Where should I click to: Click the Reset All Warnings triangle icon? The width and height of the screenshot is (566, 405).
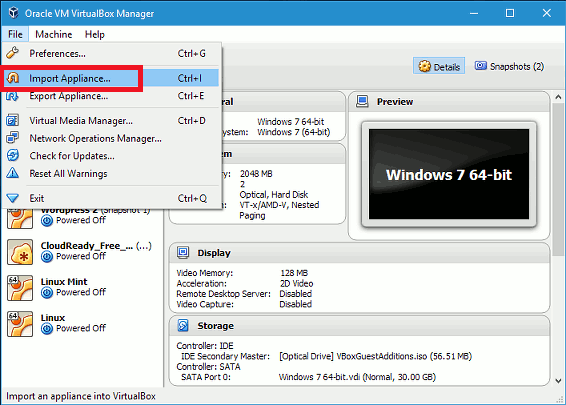(13, 173)
